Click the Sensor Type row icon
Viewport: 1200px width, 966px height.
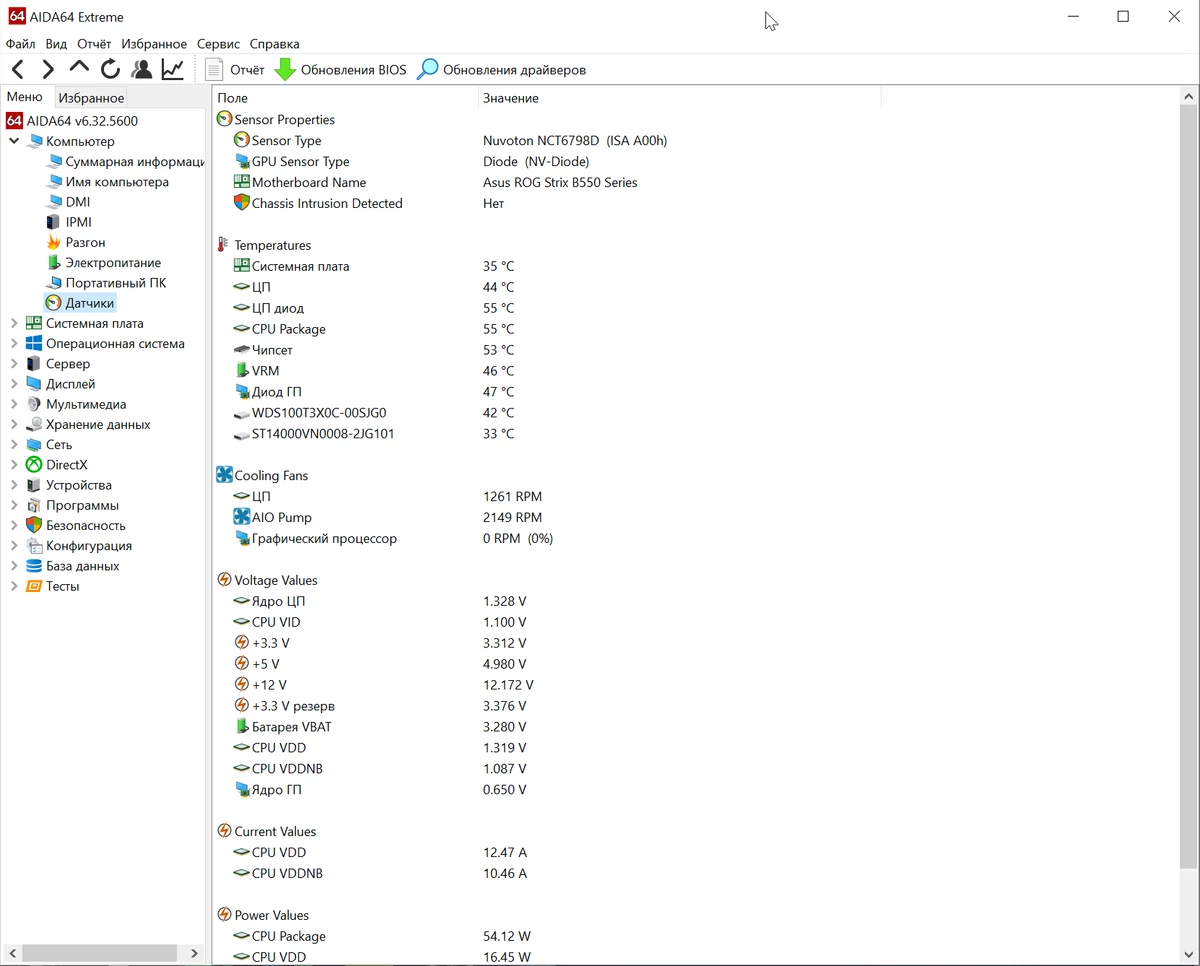tap(241, 140)
